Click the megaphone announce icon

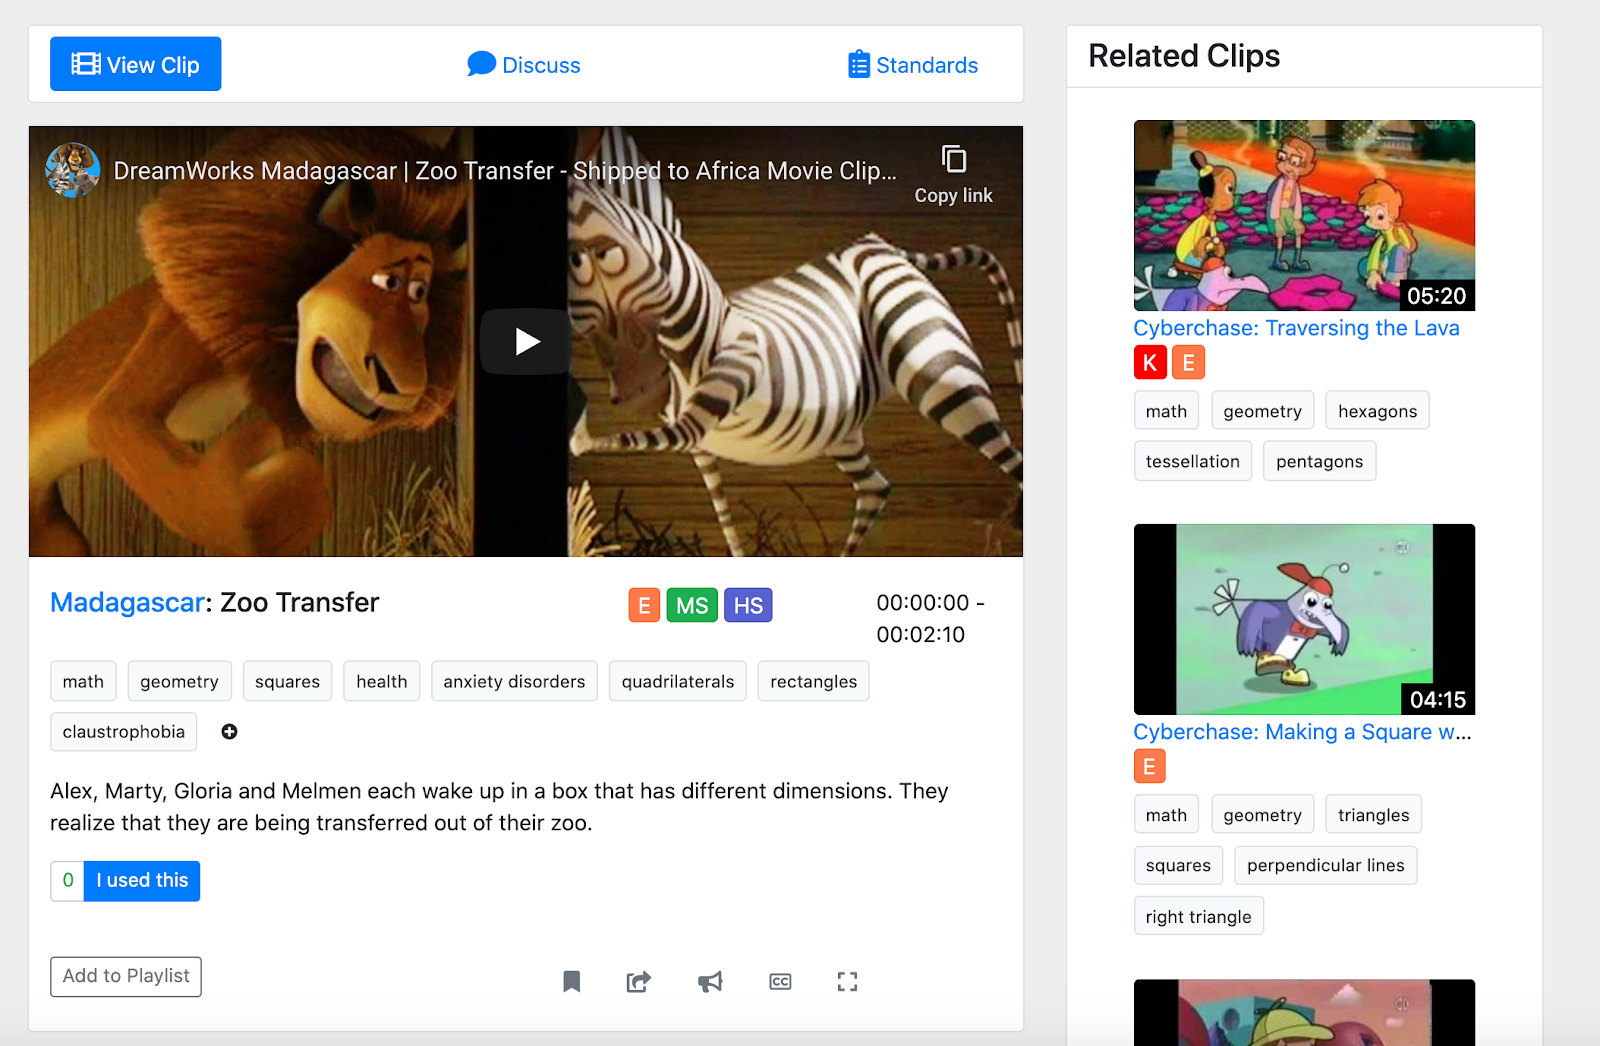[710, 981]
